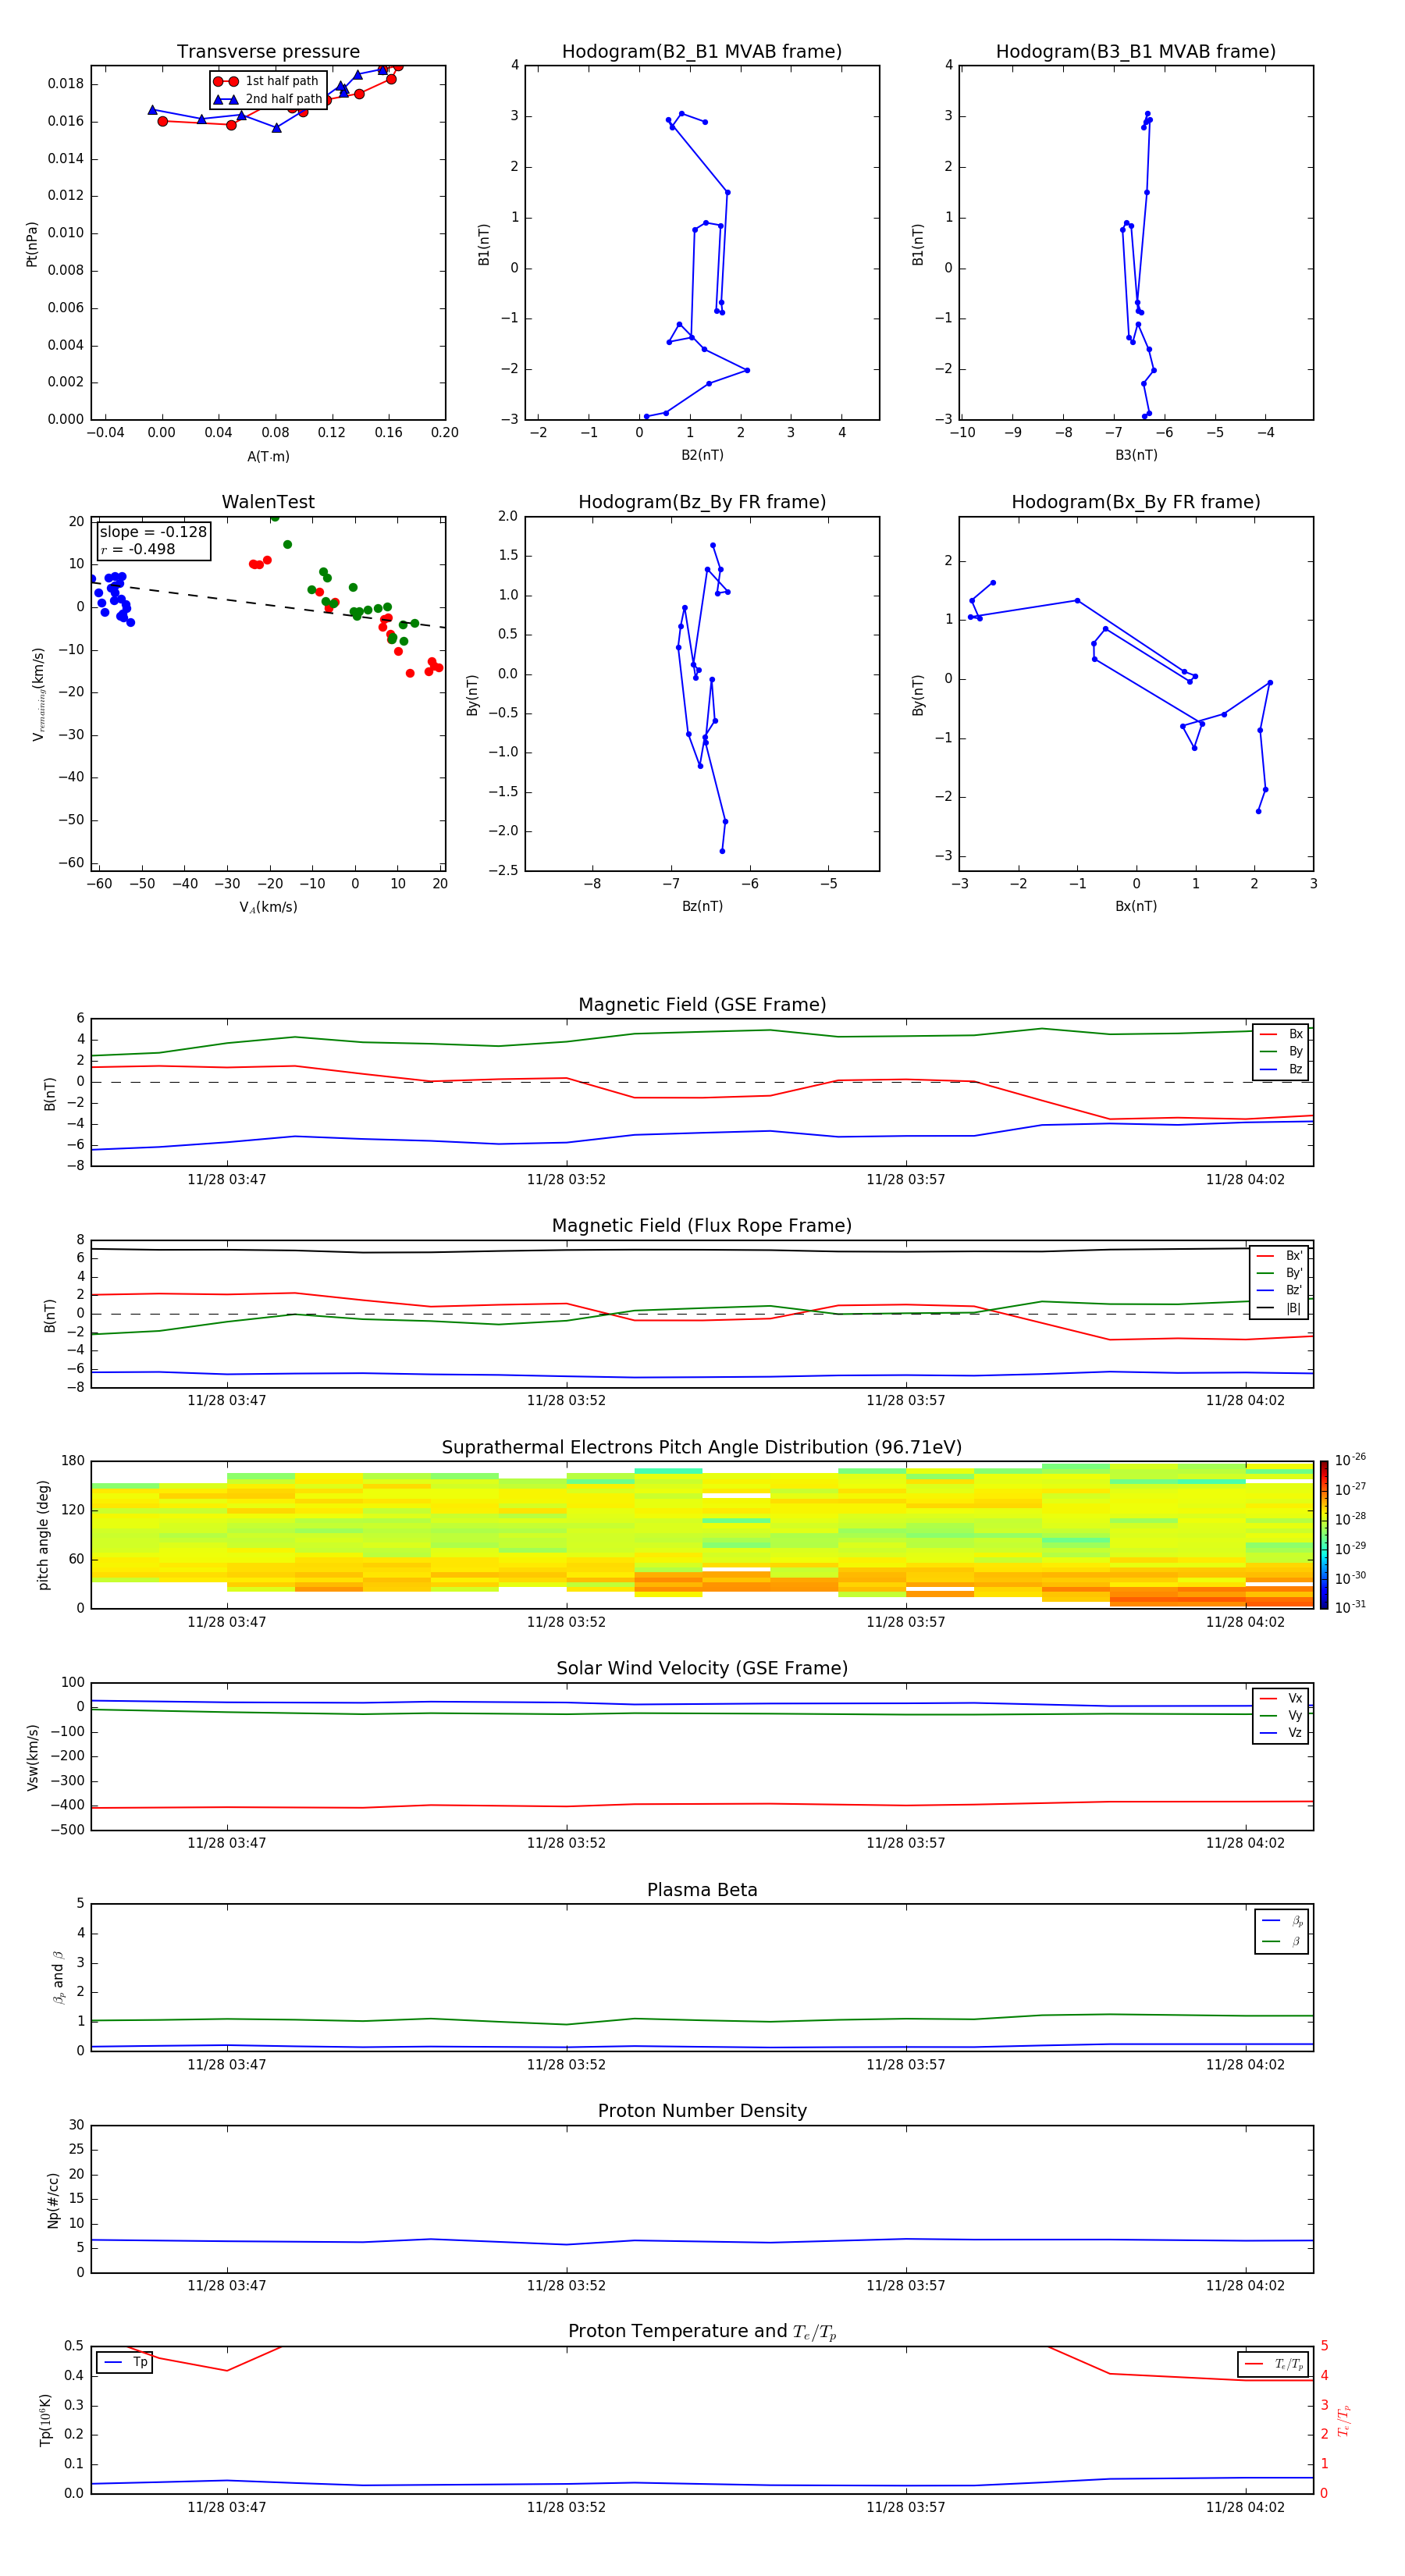This screenshot has height=2576, width=1405.
Task: Click '1st half path' legend entry
Action: tap(267, 81)
